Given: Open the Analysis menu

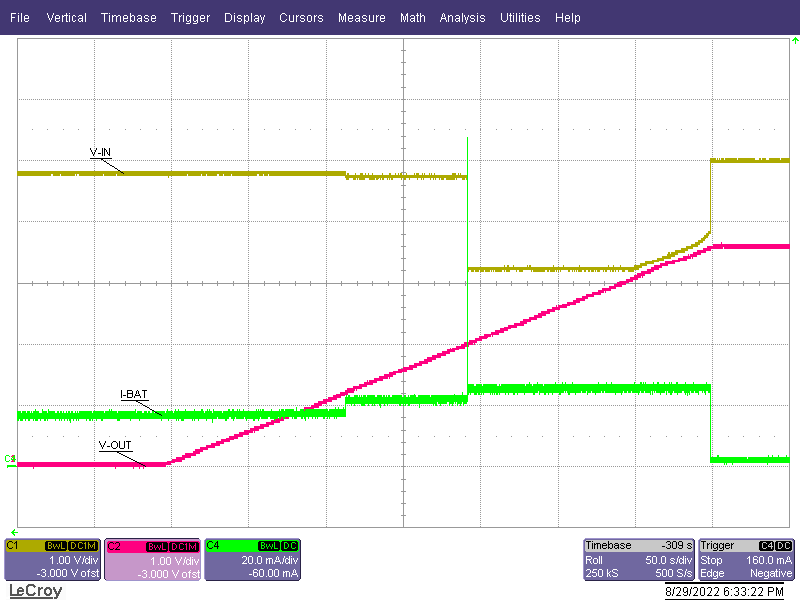Looking at the screenshot, I should (x=462, y=18).
